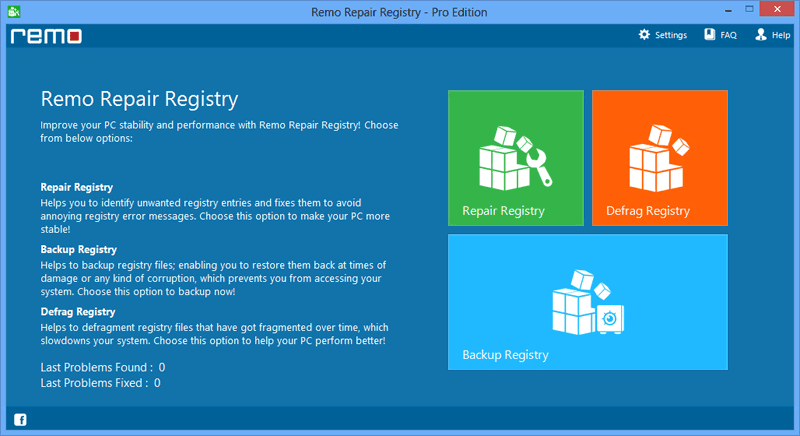
Task: Select the 'Remo Repair Registry' main heading
Action: pyautogui.click(x=139, y=99)
